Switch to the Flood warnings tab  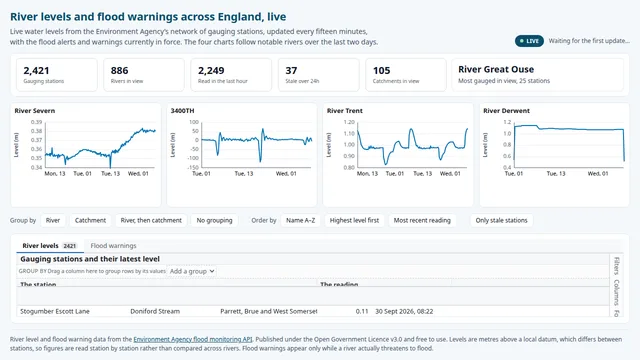(113, 246)
